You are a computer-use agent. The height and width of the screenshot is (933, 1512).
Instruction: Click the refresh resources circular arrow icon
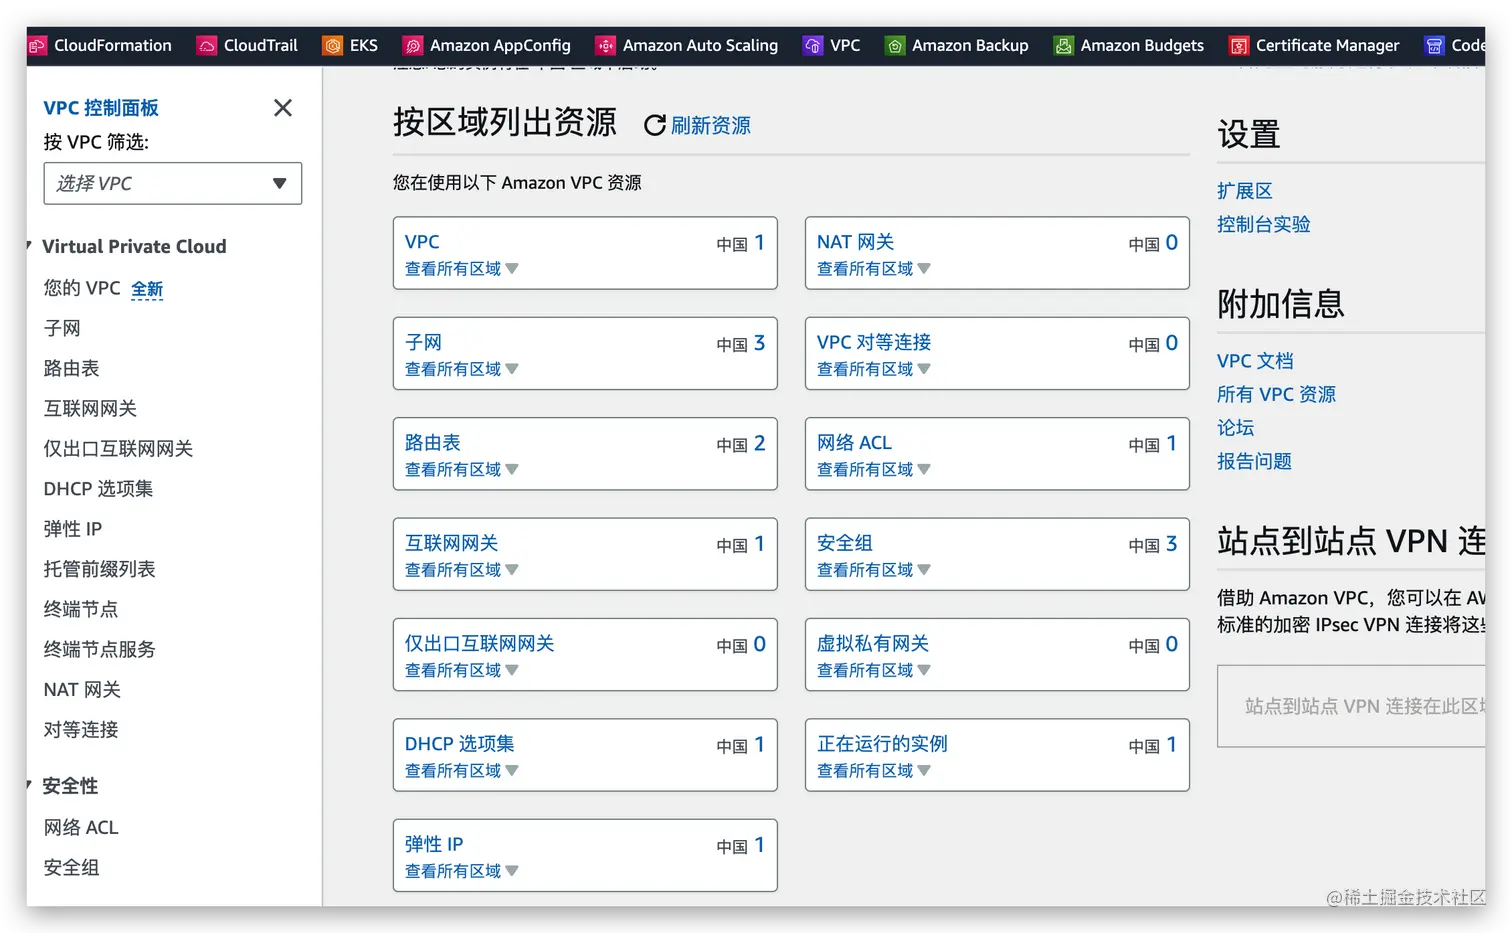coord(655,125)
